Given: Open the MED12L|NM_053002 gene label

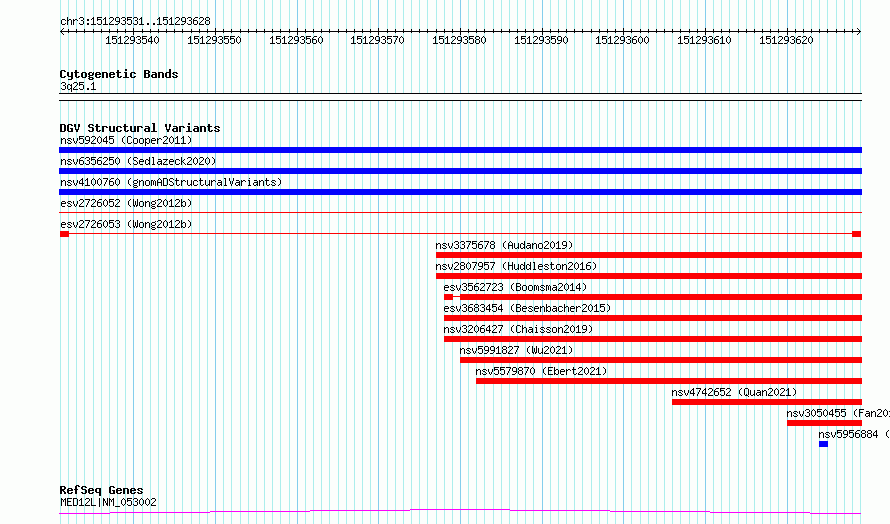Looking at the screenshot, I should point(108,502).
